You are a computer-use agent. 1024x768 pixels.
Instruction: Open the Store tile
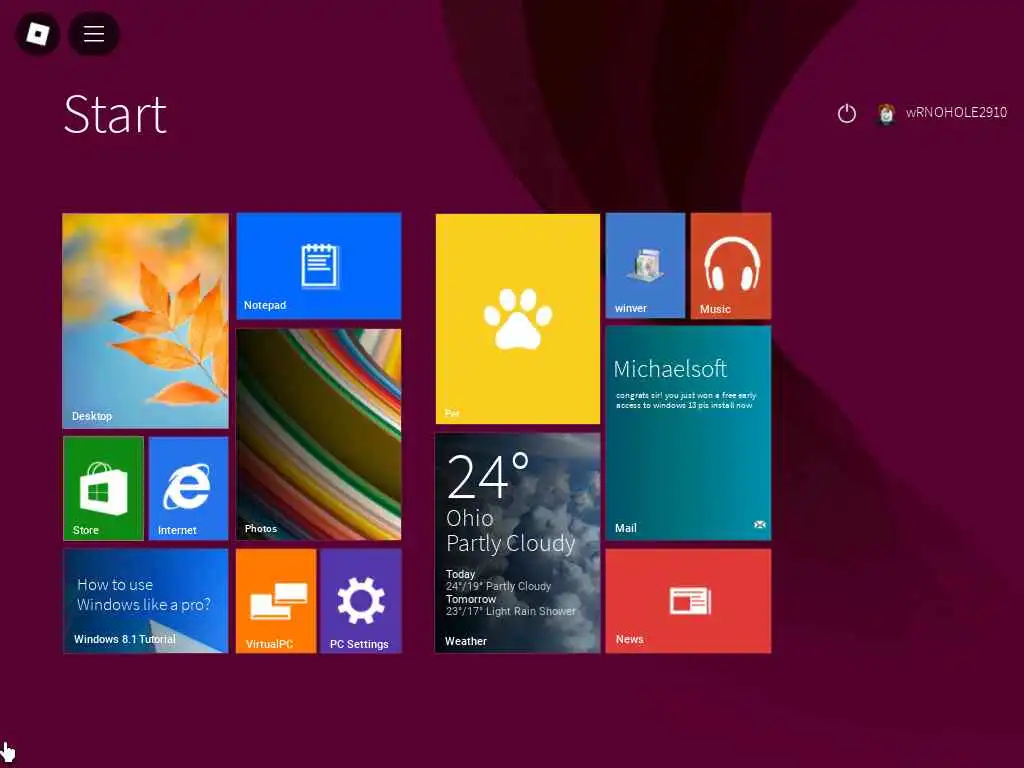[103, 488]
